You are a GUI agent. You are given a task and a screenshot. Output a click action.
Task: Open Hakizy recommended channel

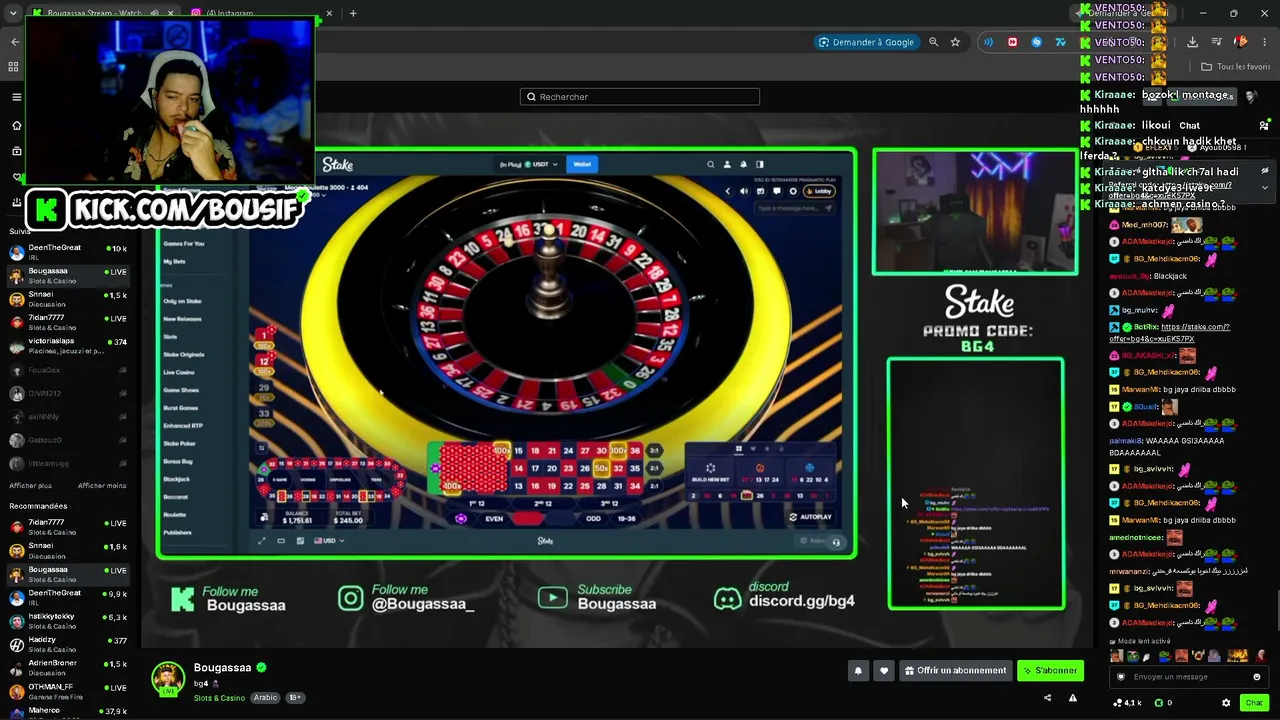(x=67, y=644)
